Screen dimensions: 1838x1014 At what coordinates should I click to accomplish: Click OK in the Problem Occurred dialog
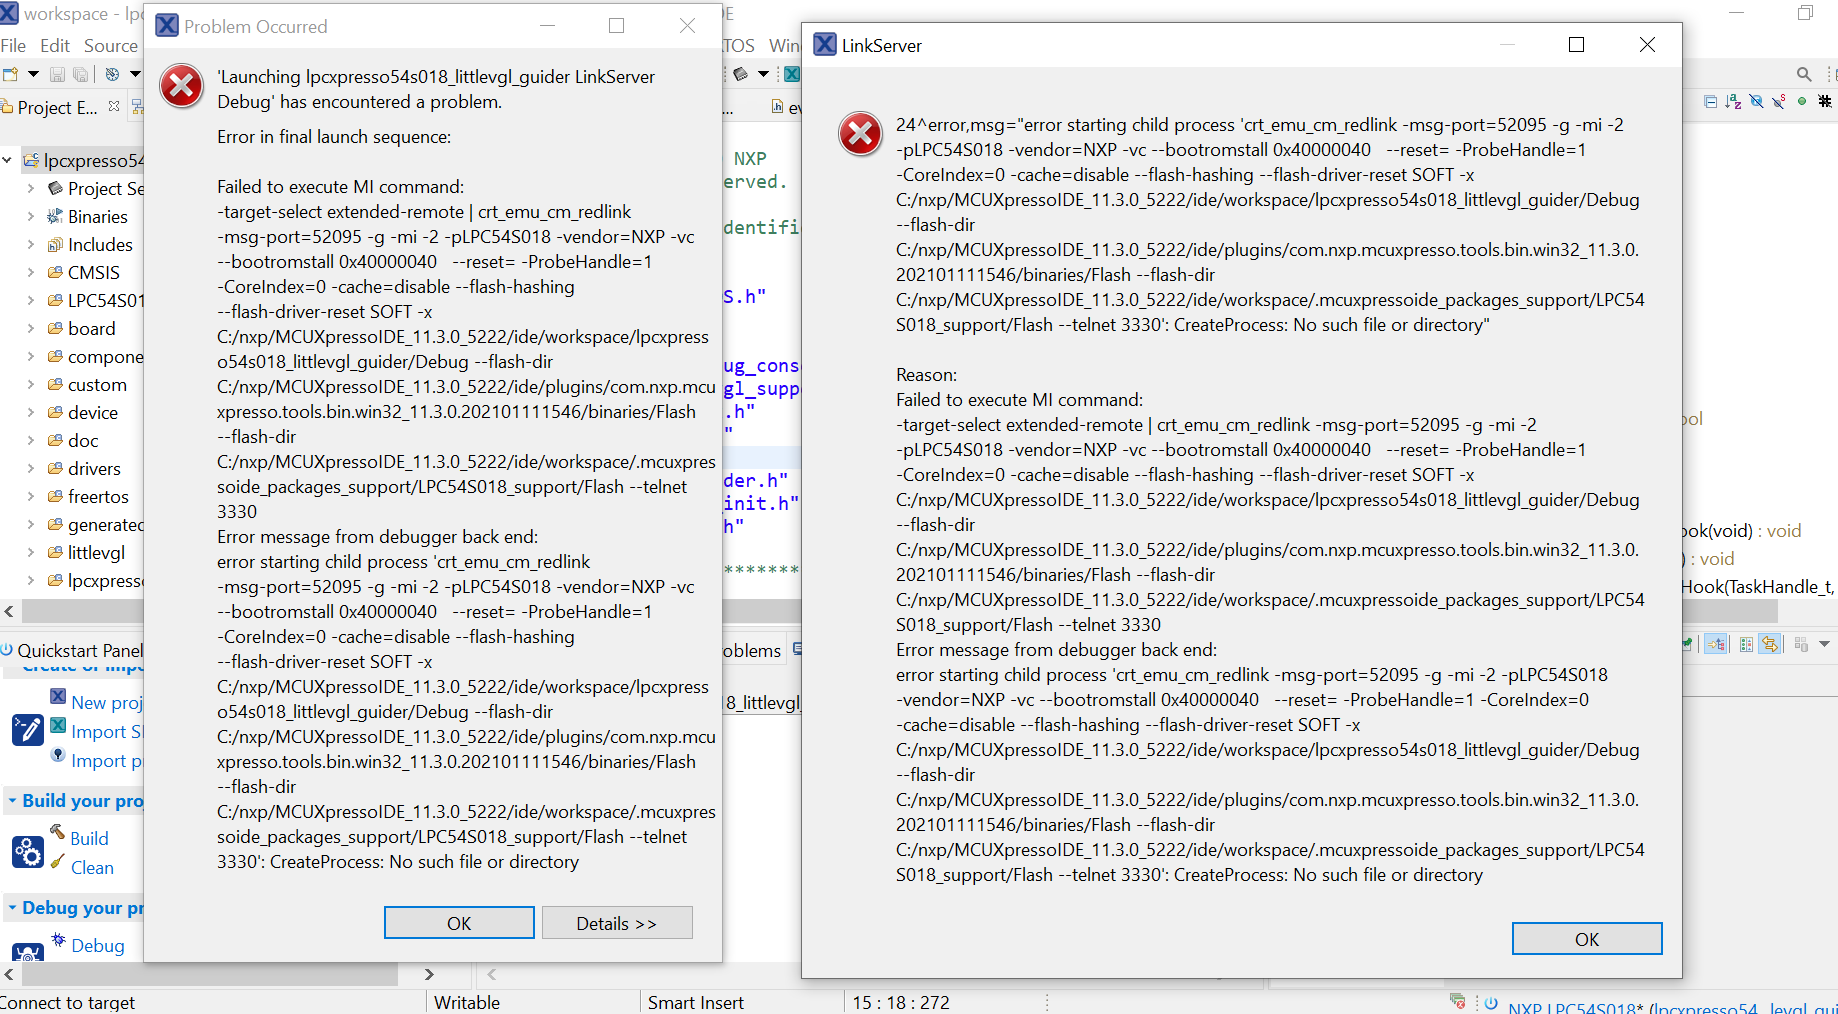(x=458, y=921)
